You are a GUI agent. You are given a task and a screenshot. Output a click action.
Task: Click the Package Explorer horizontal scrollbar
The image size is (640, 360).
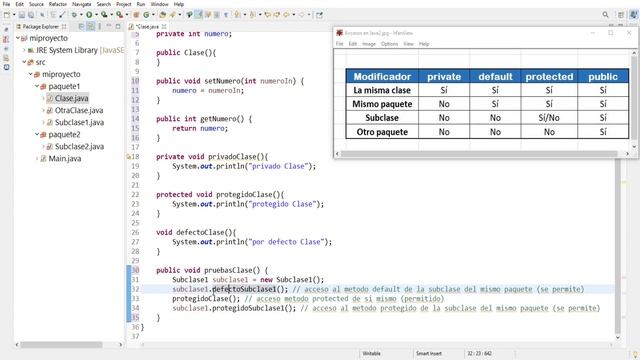[x=61, y=345]
